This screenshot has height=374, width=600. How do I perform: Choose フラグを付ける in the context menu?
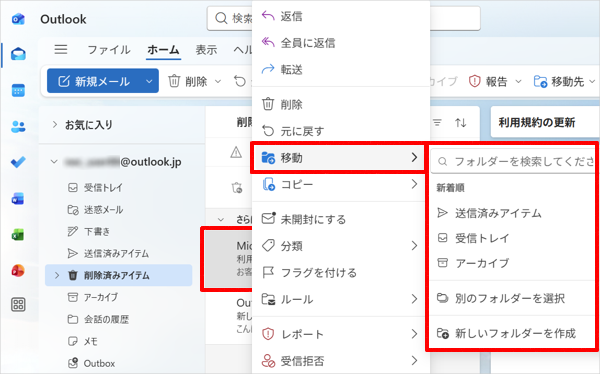coord(341,272)
